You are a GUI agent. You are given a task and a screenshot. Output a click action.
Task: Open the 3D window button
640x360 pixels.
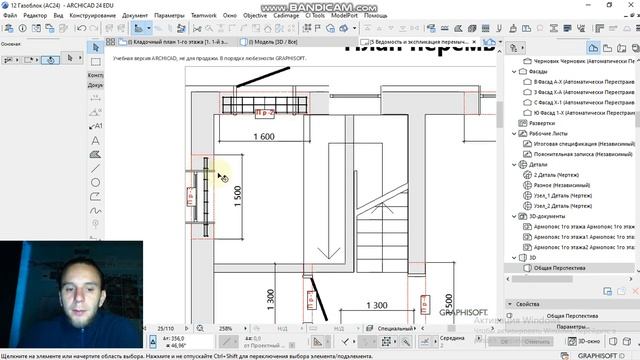[x=584, y=341]
